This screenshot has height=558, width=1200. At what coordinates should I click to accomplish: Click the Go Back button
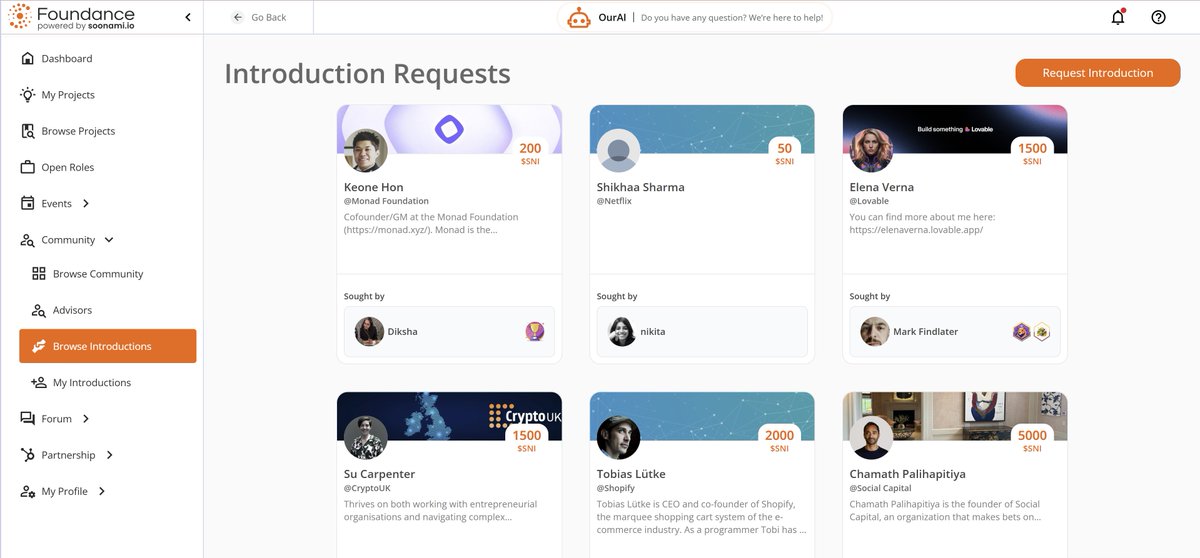259,17
